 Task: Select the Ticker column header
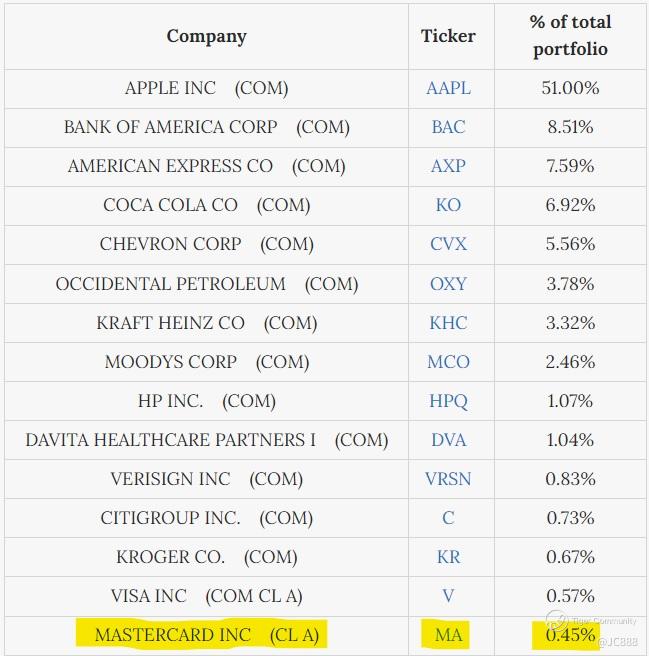click(x=448, y=37)
